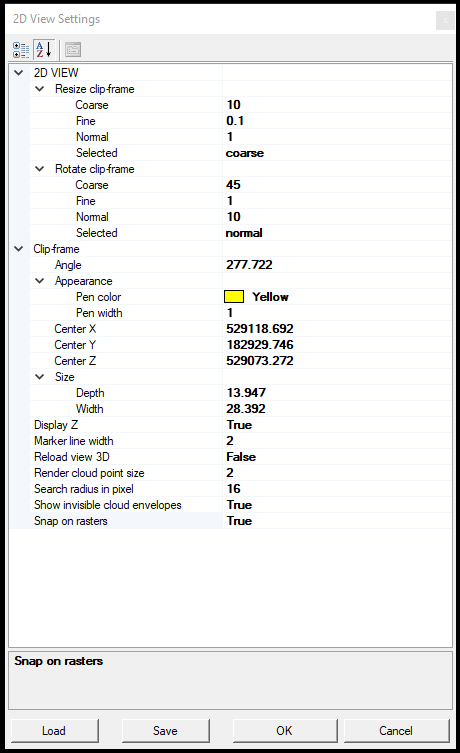This screenshot has height=753, width=460.
Task: Collapse the Appearance group
Action: tap(40, 281)
